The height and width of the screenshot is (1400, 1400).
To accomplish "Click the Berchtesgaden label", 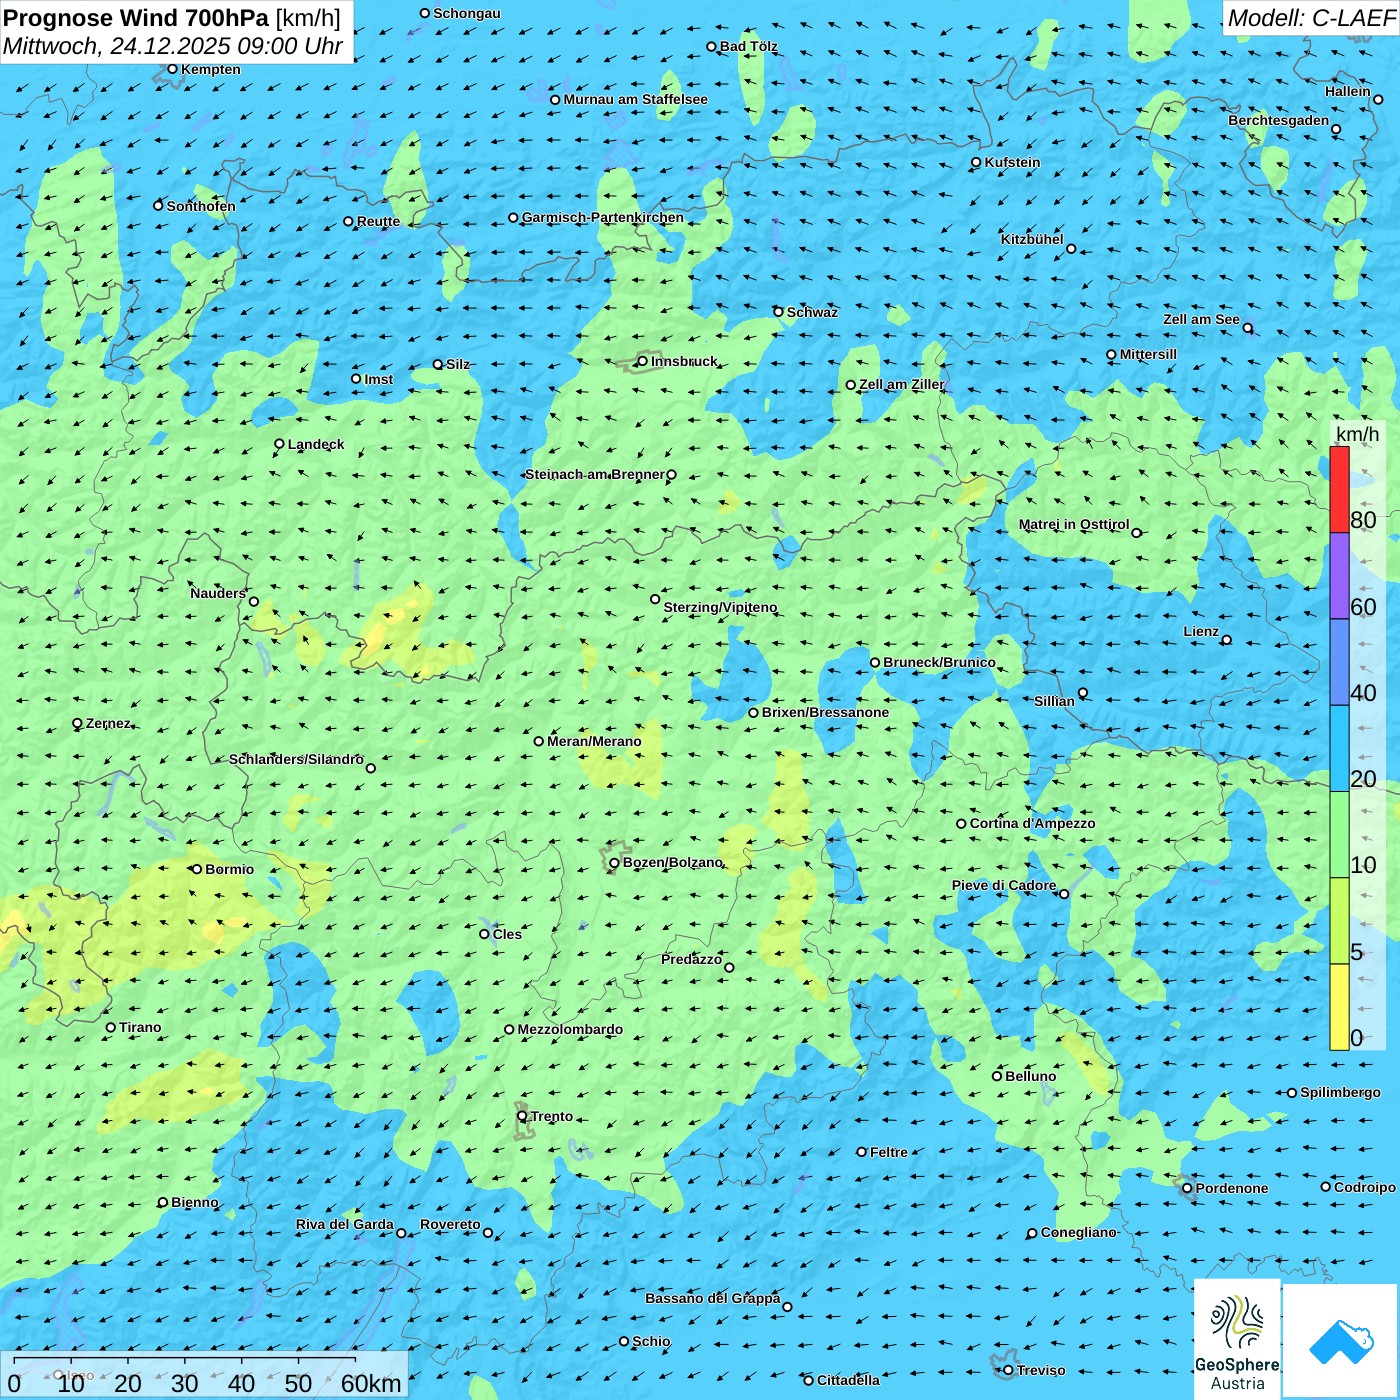I will coord(1279,120).
